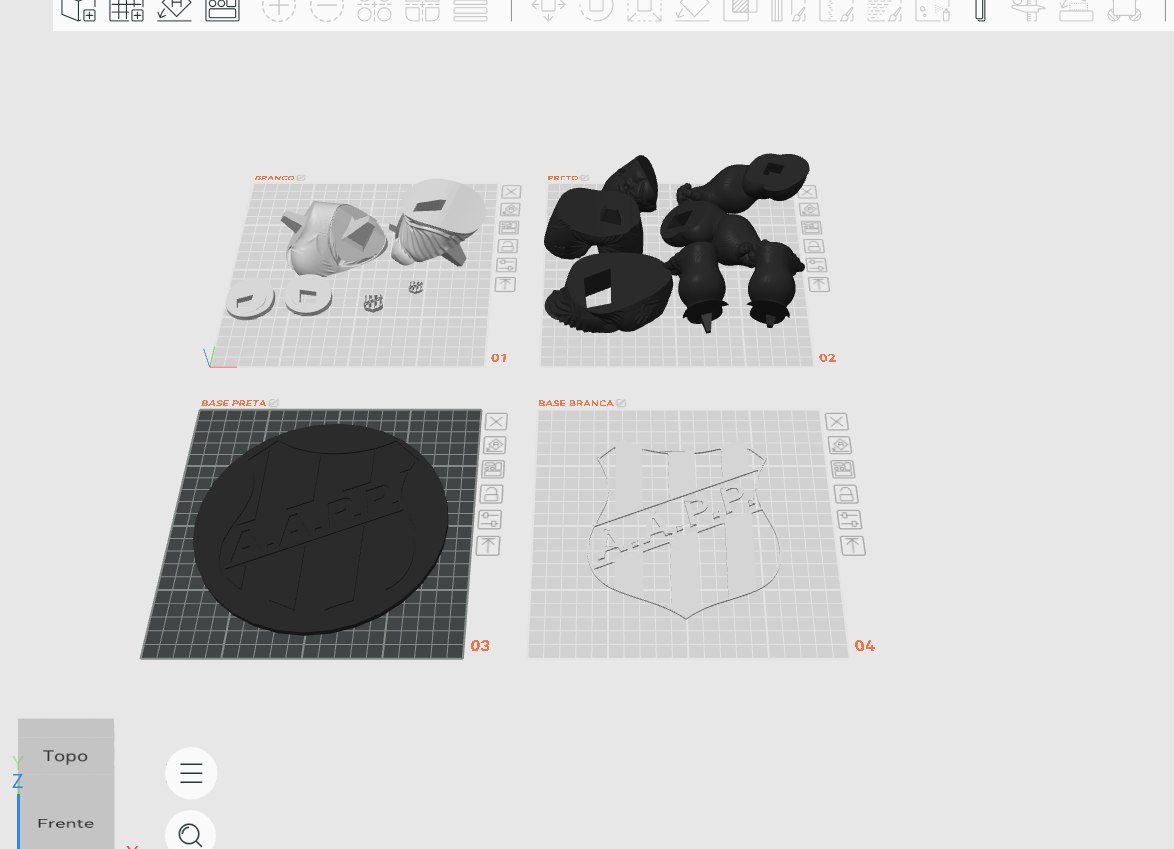This screenshot has width=1174, height=849.
Task: Toggle the lock on plate 03
Action: pos(491,494)
